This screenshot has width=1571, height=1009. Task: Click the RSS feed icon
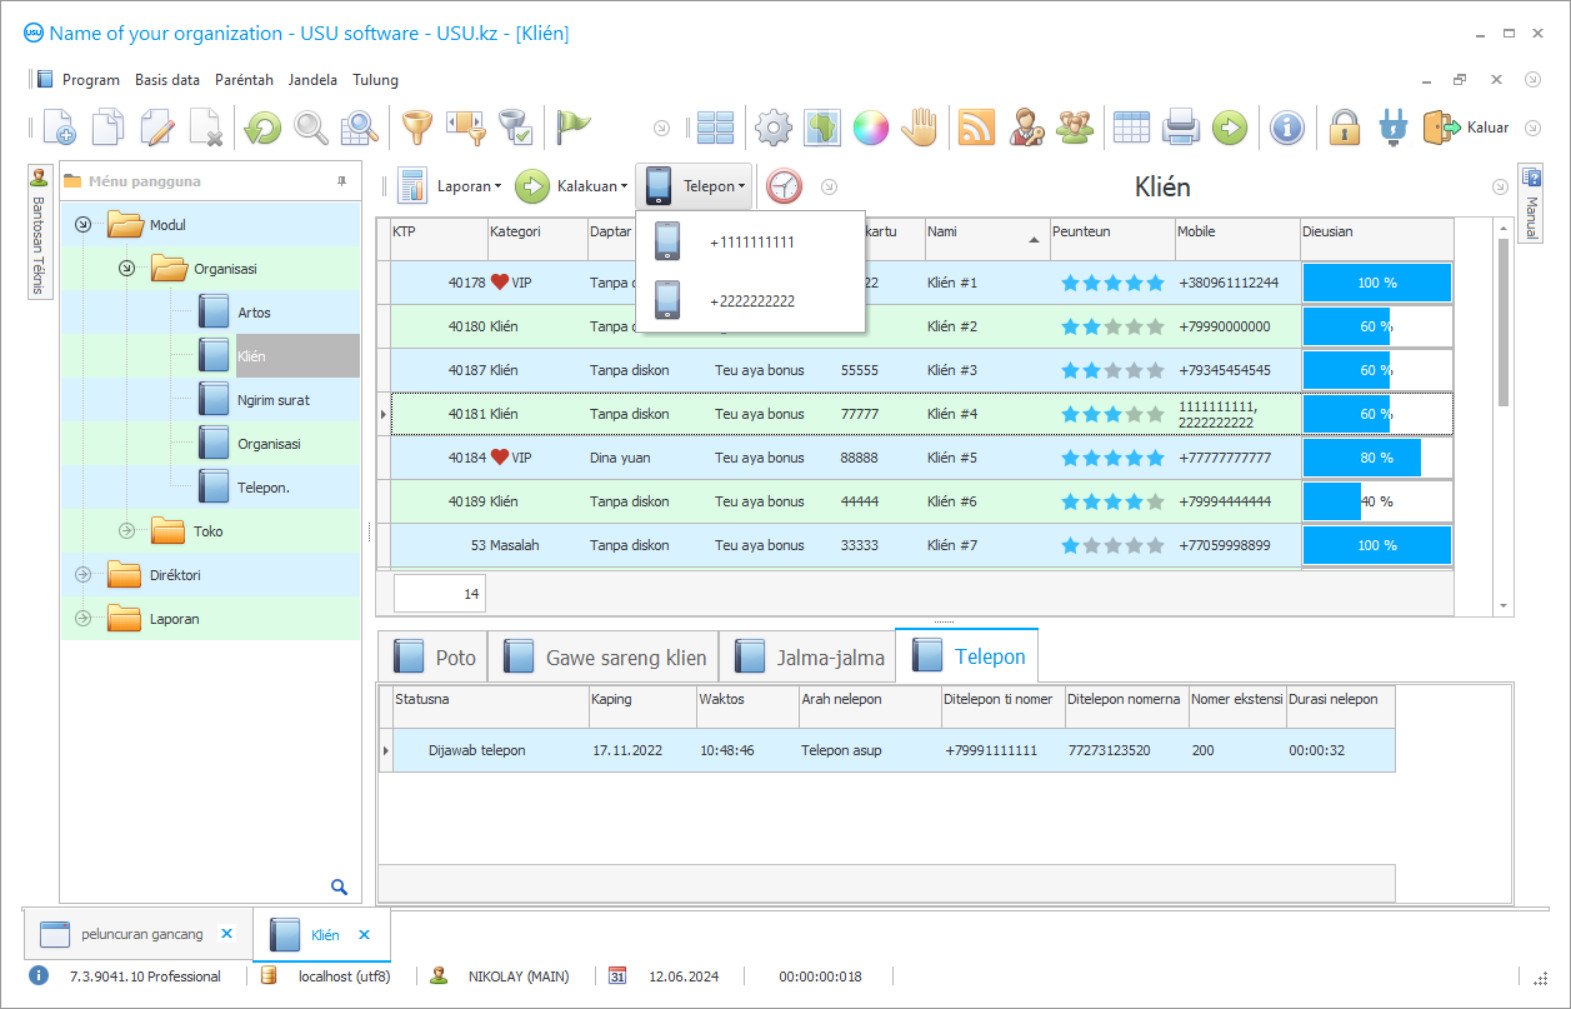tap(976, 128)
